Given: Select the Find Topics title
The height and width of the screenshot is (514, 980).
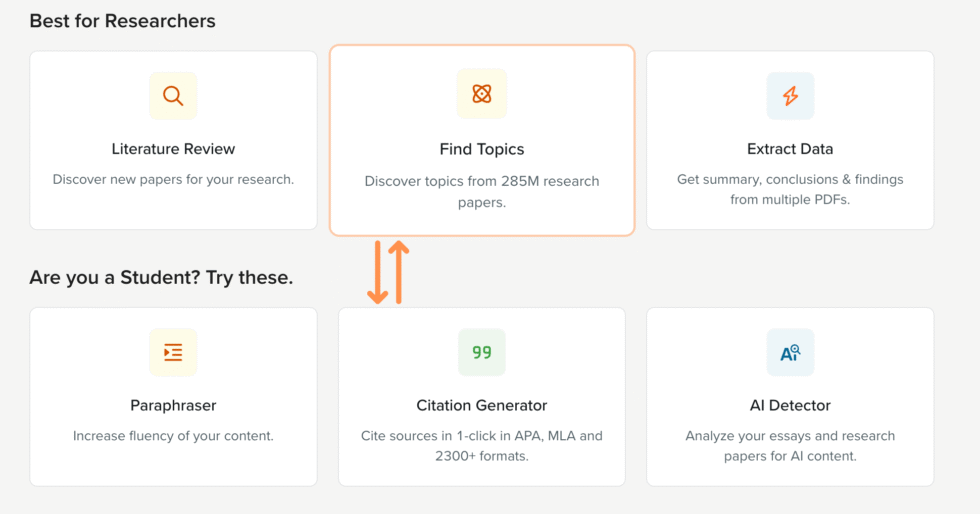Looking at the screenshot, I should coord(482,149).
